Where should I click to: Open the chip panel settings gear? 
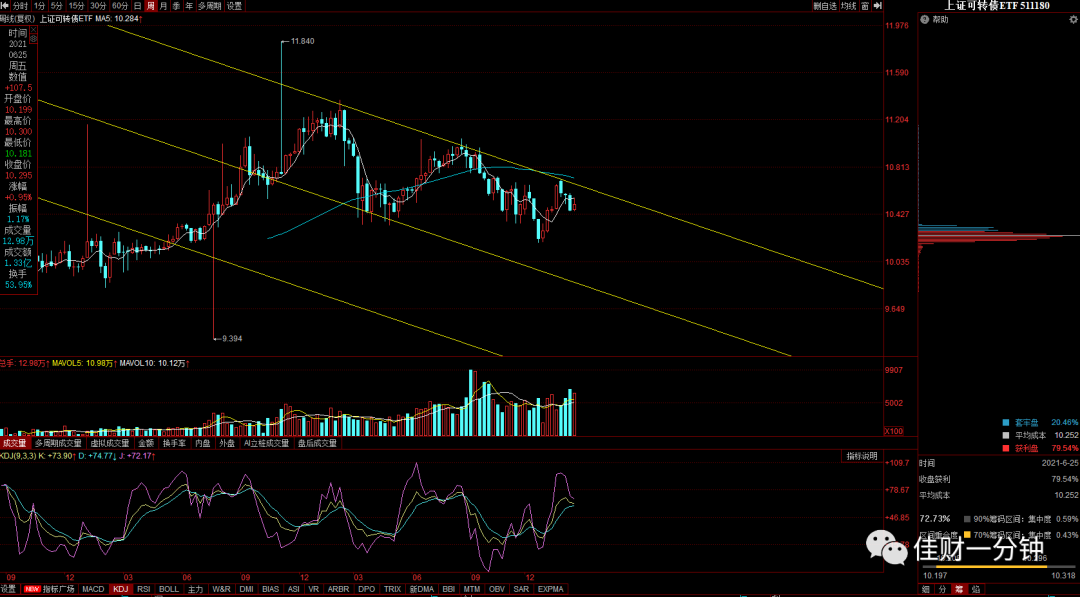click(1073, 19)
